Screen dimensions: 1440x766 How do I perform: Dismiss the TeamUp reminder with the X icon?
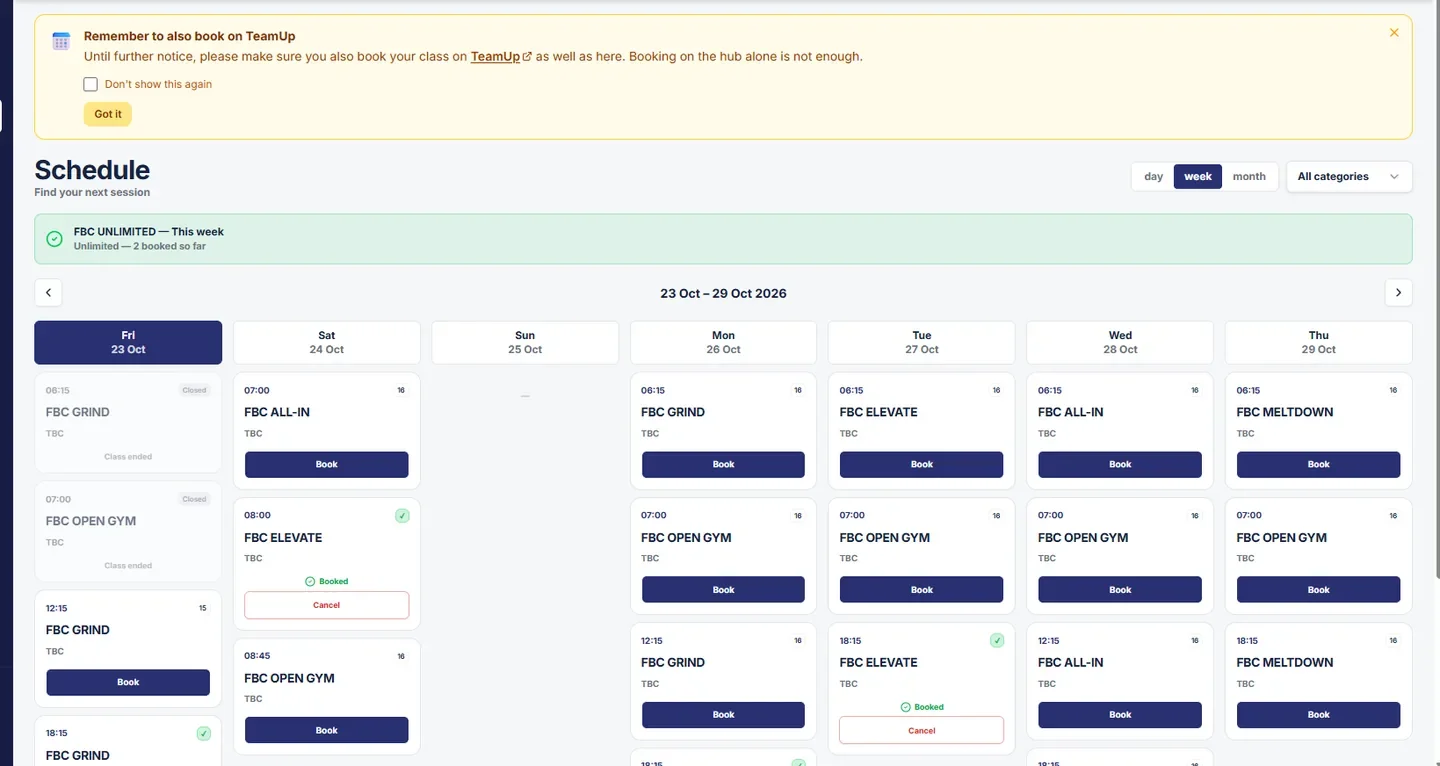(1394, 33)
